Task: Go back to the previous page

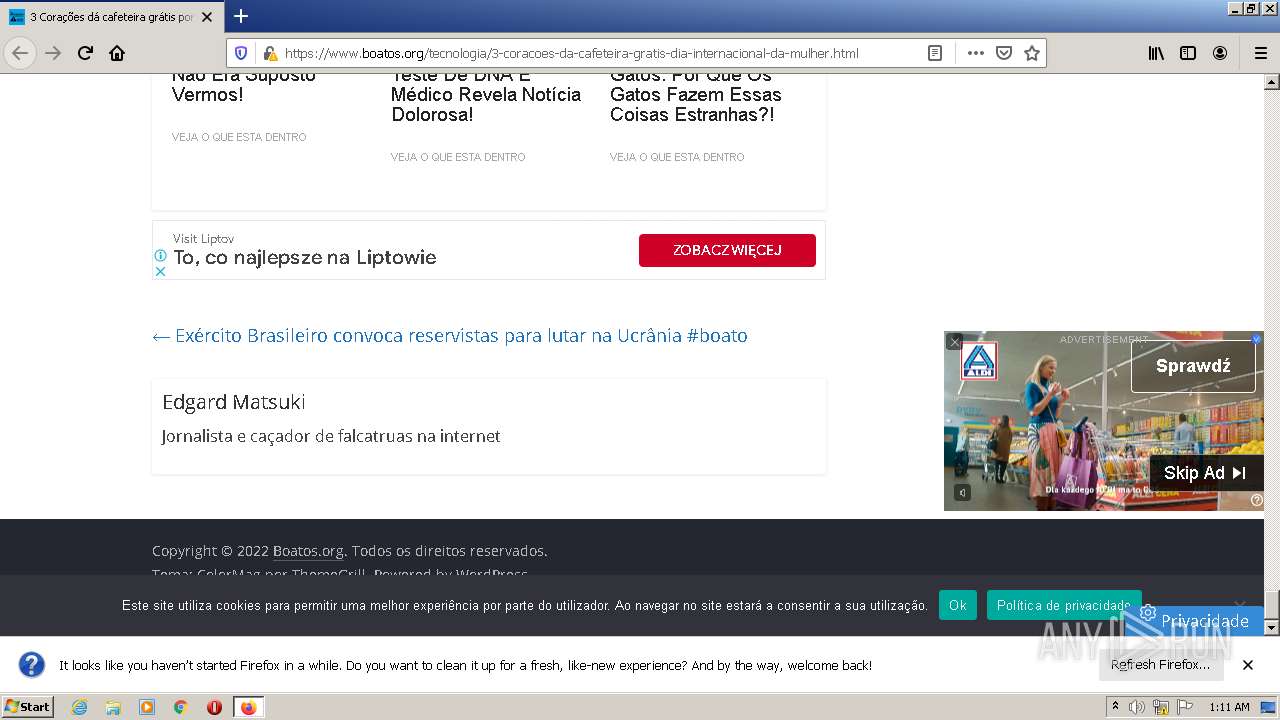Action: tap(20, 53)
